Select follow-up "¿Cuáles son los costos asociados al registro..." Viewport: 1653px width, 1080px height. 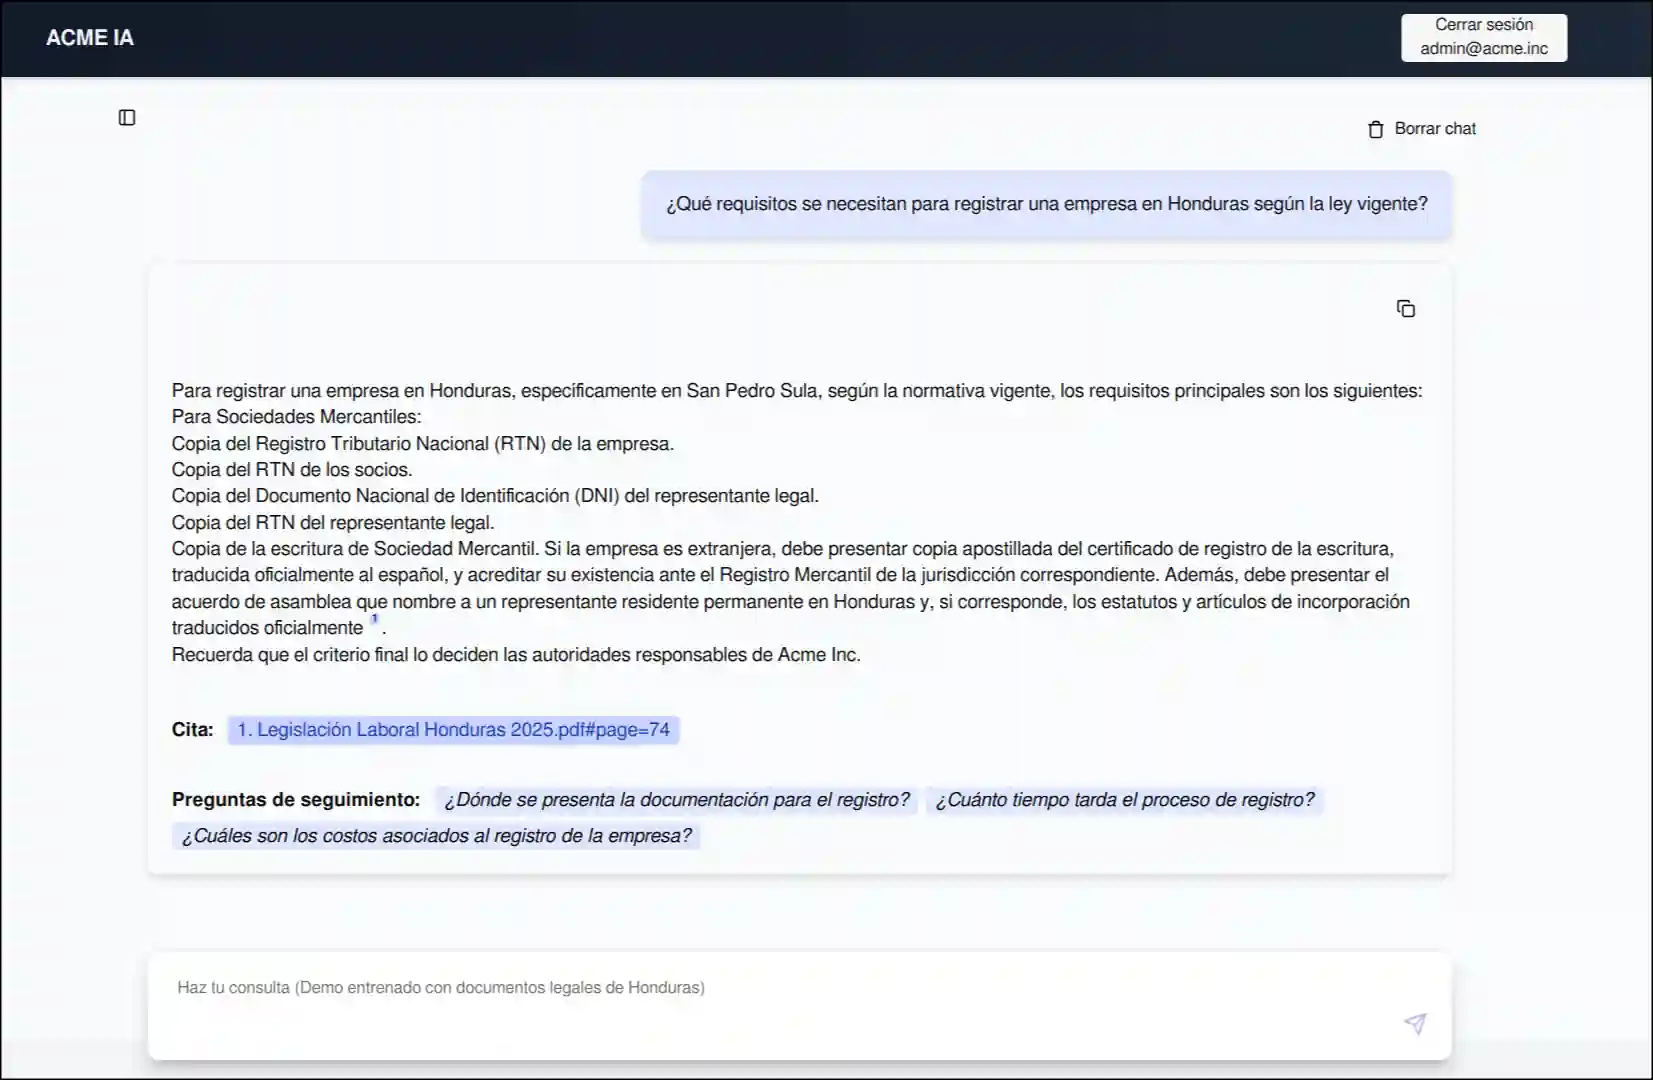(436, 836)
